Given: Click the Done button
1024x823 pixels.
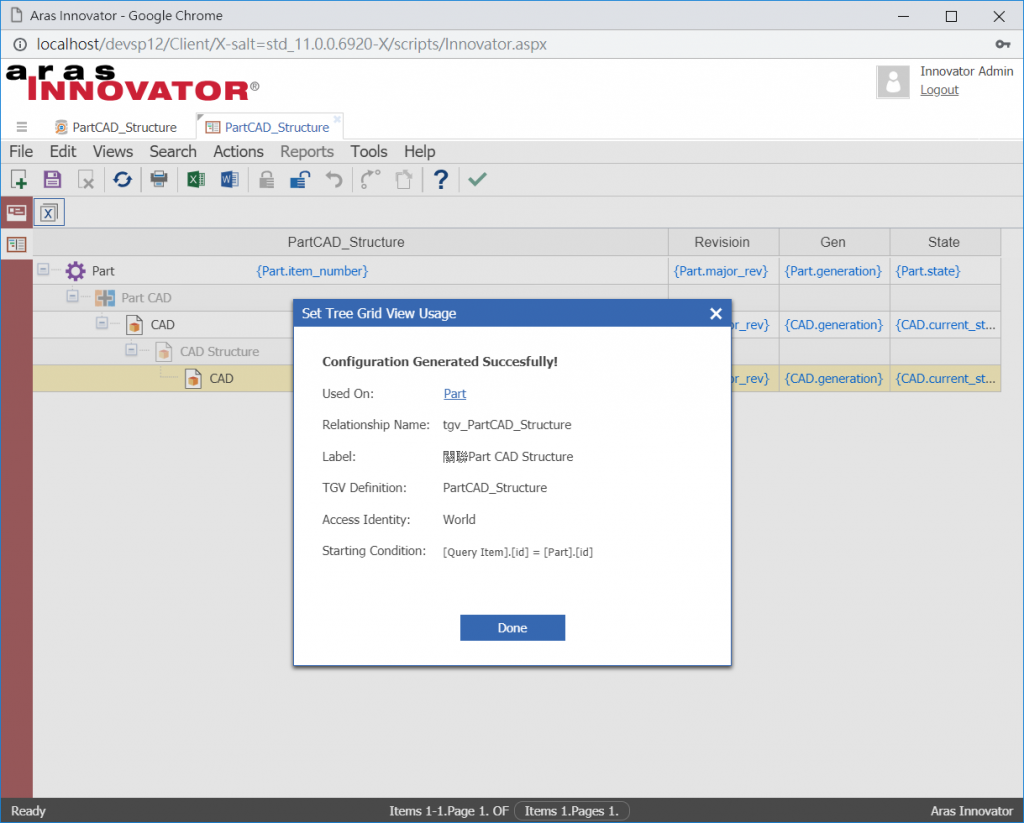Looking at the screenshot, I should click(512, 628).
